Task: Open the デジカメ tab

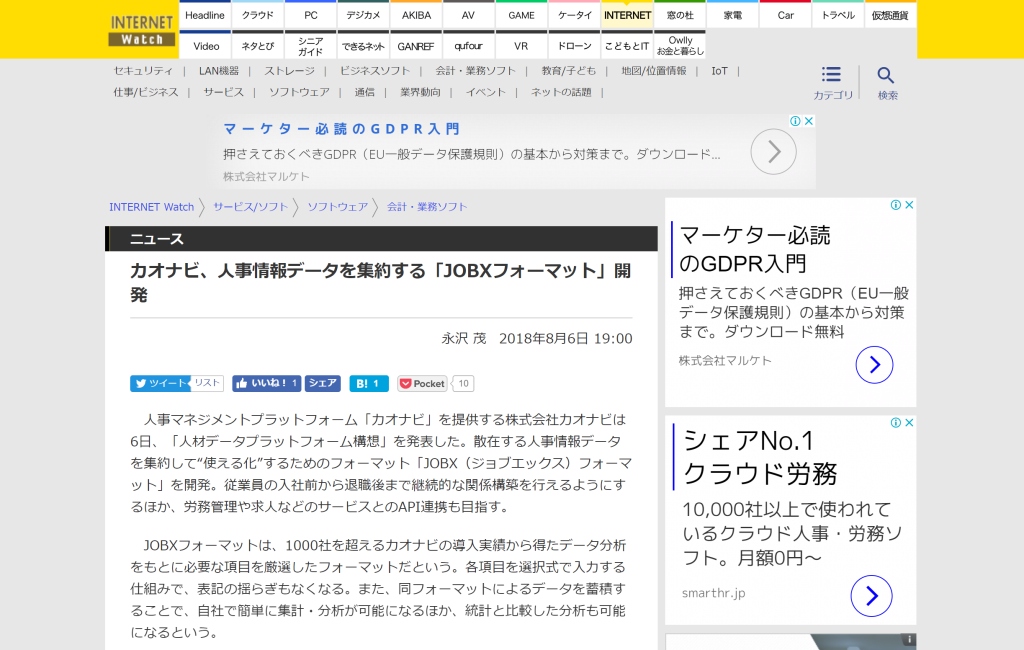Action: click(x=363, y=15)
